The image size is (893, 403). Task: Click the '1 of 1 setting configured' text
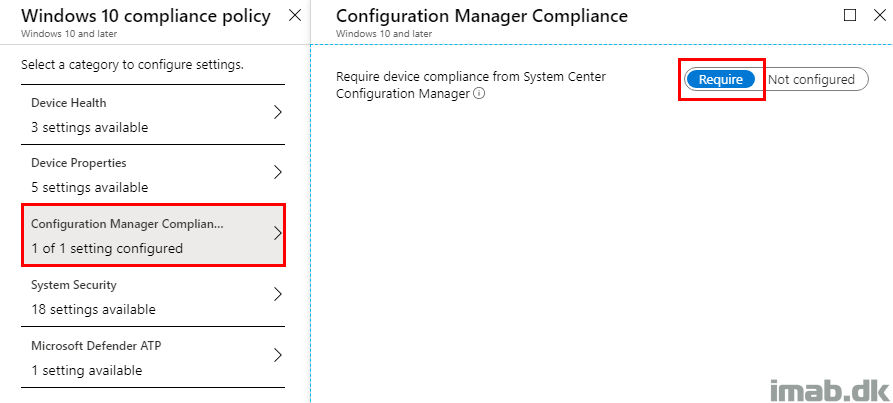[x=107, y=249]
